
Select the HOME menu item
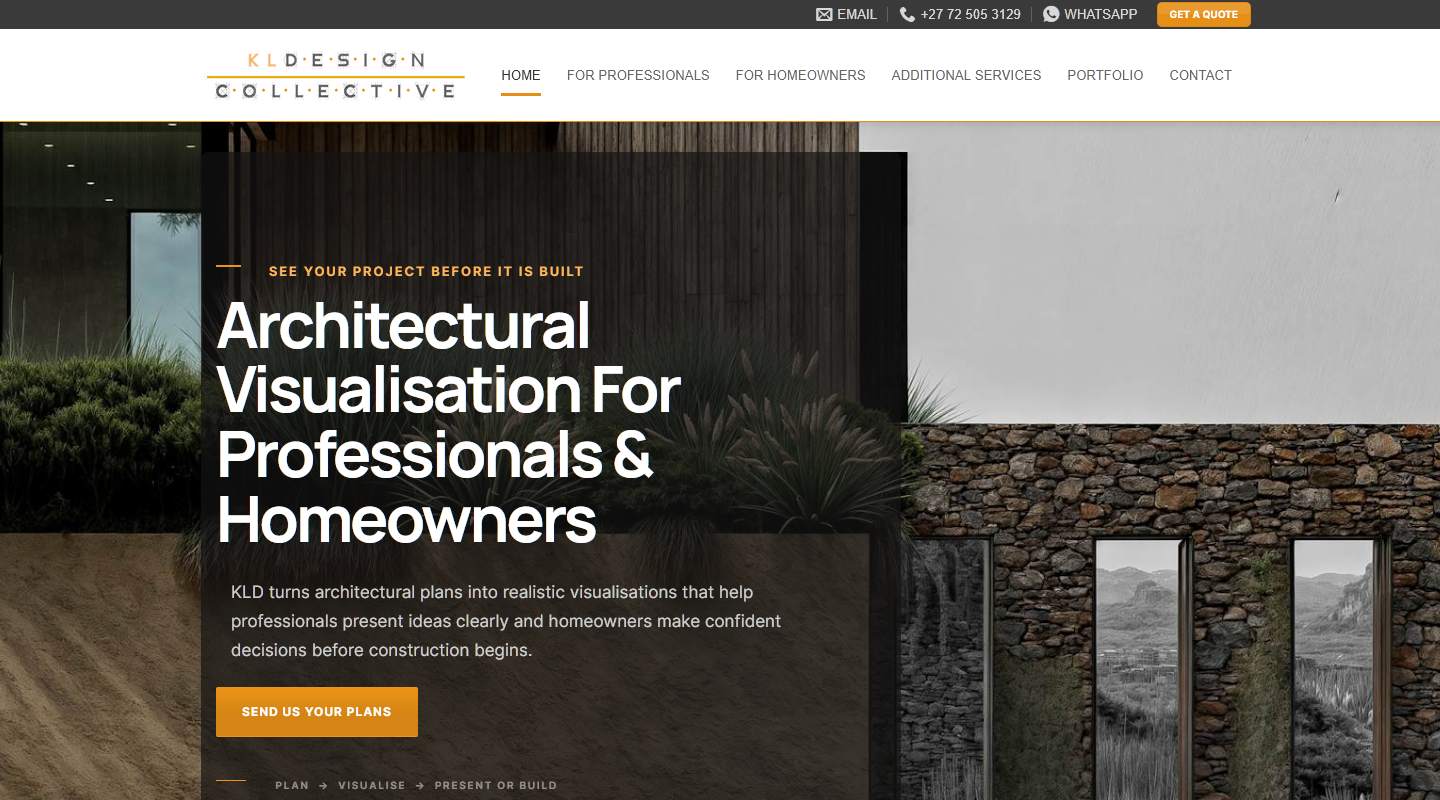click(x=521, y=75)
